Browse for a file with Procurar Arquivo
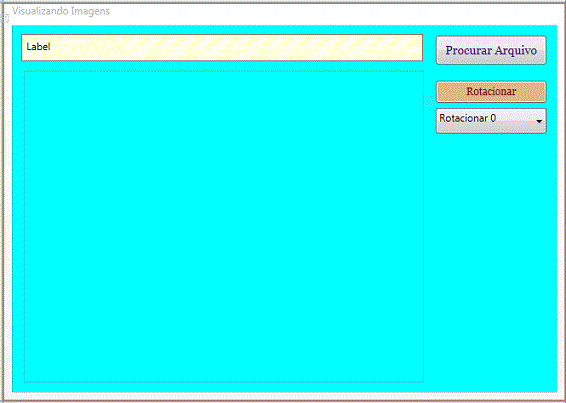This screenshot has width=566, height=403. point(491,50)
